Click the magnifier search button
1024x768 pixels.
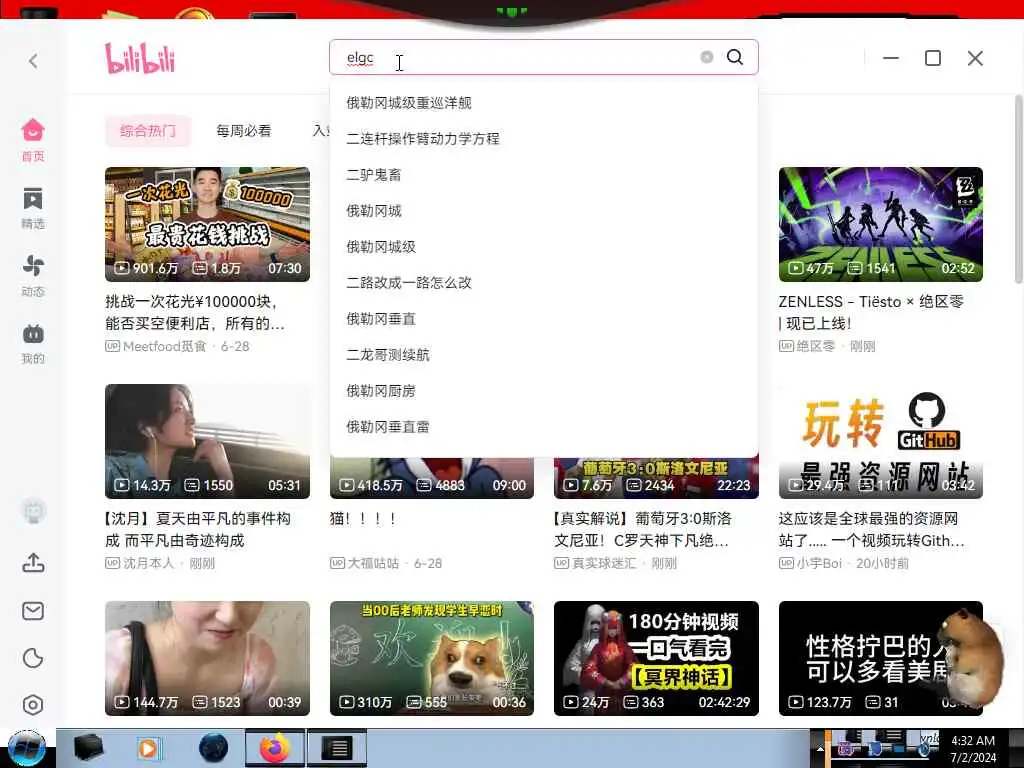pos(735,57)
